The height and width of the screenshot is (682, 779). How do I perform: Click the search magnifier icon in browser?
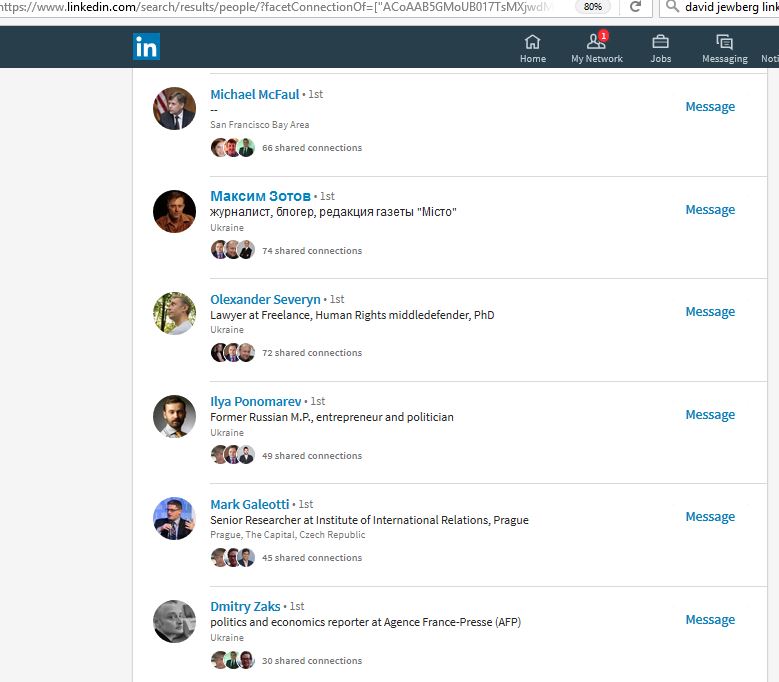tap(672, 6)
